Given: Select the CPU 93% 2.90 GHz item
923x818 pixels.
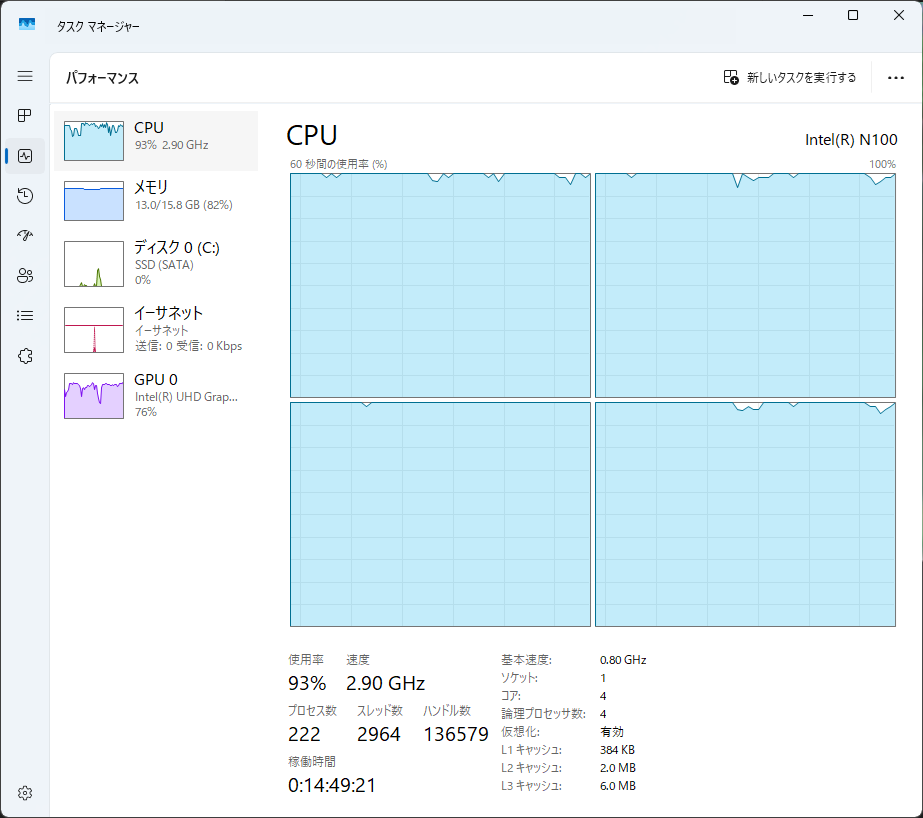Looking at the screenshot, I should click(156, 141).
